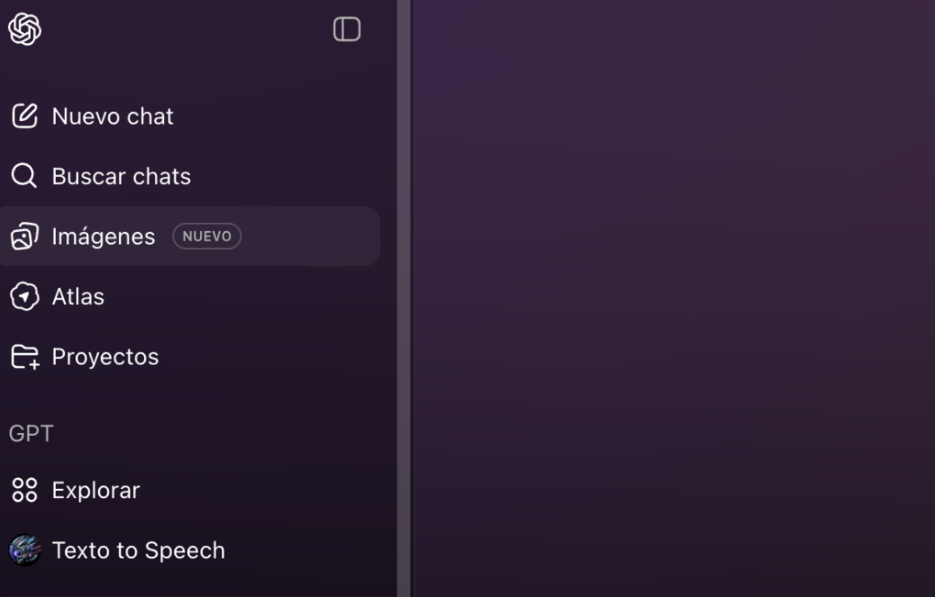Click the Texto to Speech avatar thumbnail
Screen dimensions: 935x597
24,550
